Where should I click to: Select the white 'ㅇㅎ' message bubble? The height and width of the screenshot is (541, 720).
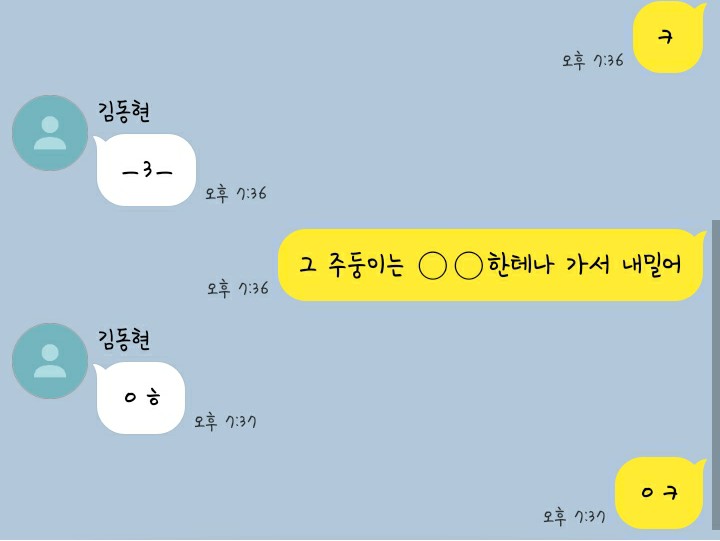[x=140, y=398]
